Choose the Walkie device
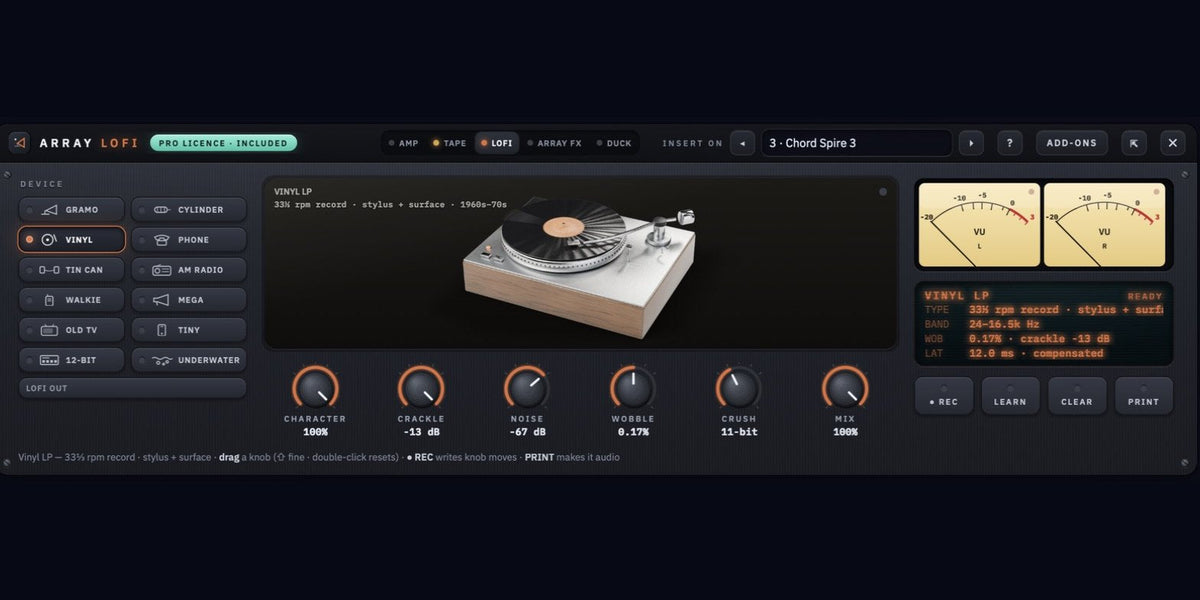Screen dimensions: 1200x600 click(x=72, y=300)
